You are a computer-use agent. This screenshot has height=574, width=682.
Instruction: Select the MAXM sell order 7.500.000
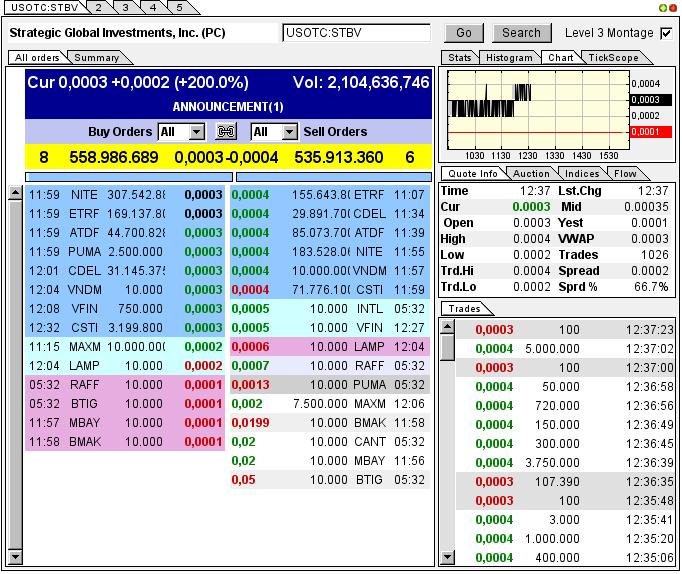(x=330, y=404)
